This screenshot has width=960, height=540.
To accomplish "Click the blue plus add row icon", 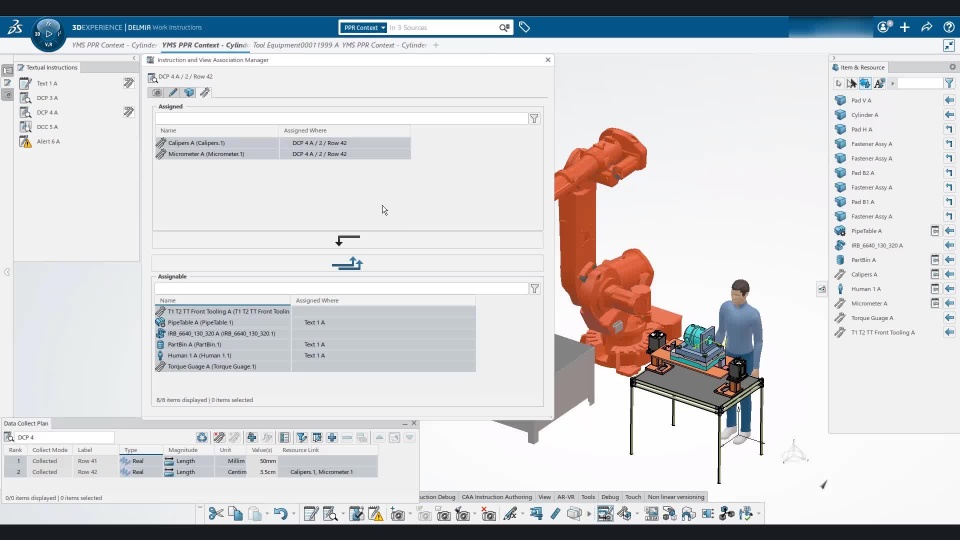I will (332, 437).
